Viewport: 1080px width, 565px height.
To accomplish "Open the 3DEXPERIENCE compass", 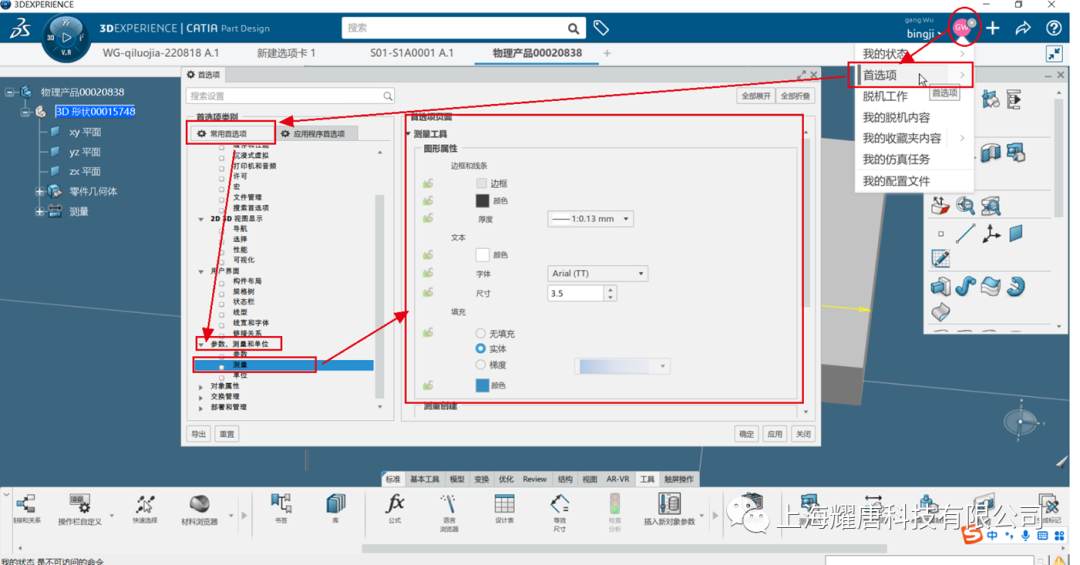I will pos(66,38).
